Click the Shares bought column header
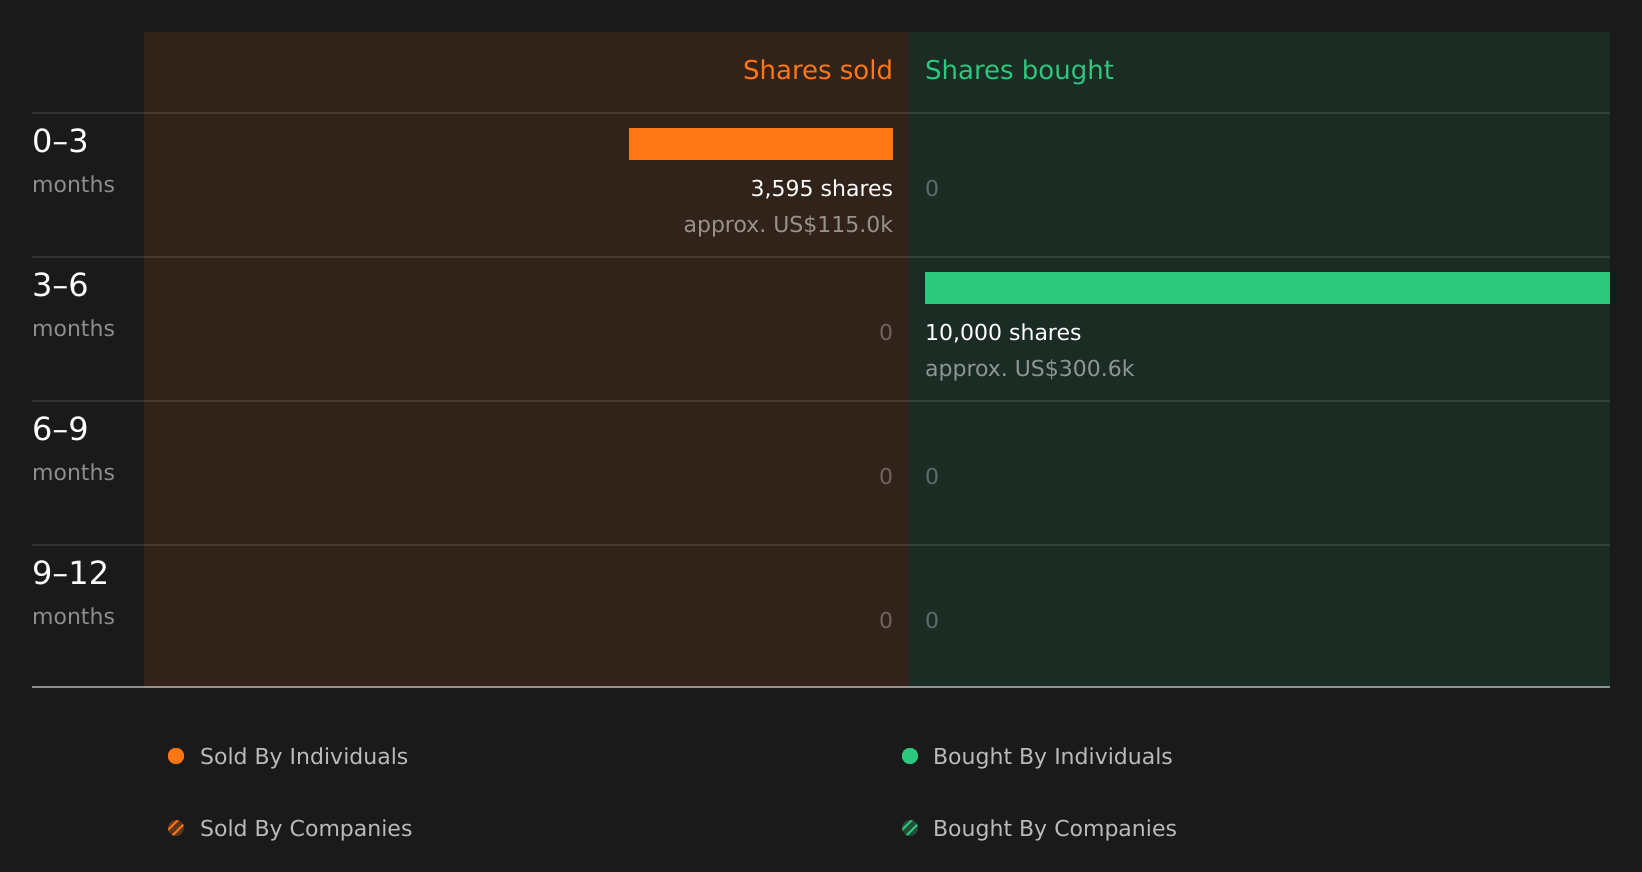 pyautogui.click(x=1019, y=70)
